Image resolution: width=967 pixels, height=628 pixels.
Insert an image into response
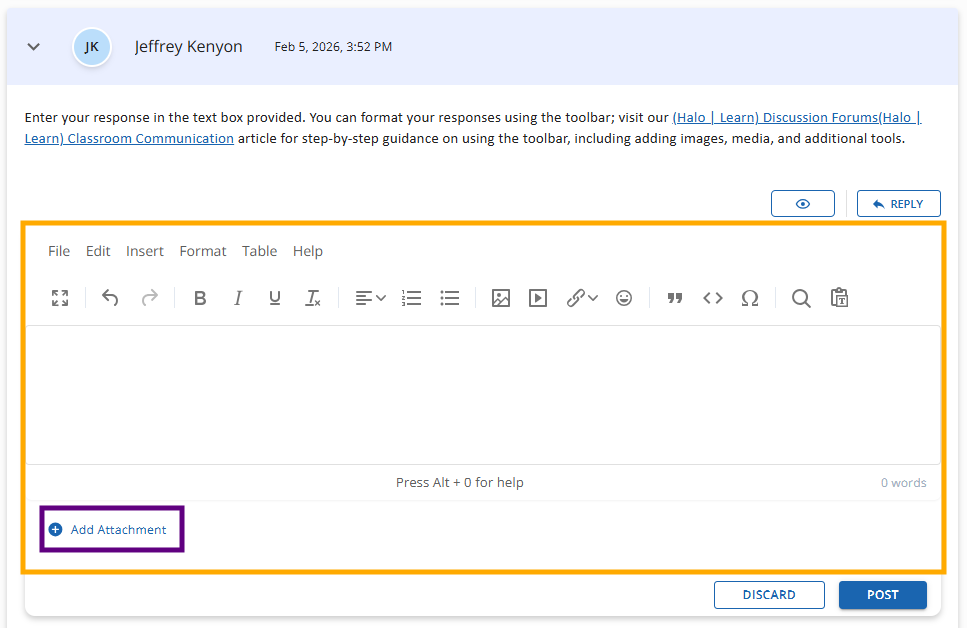pyautogui.click(x=501, y=298)
